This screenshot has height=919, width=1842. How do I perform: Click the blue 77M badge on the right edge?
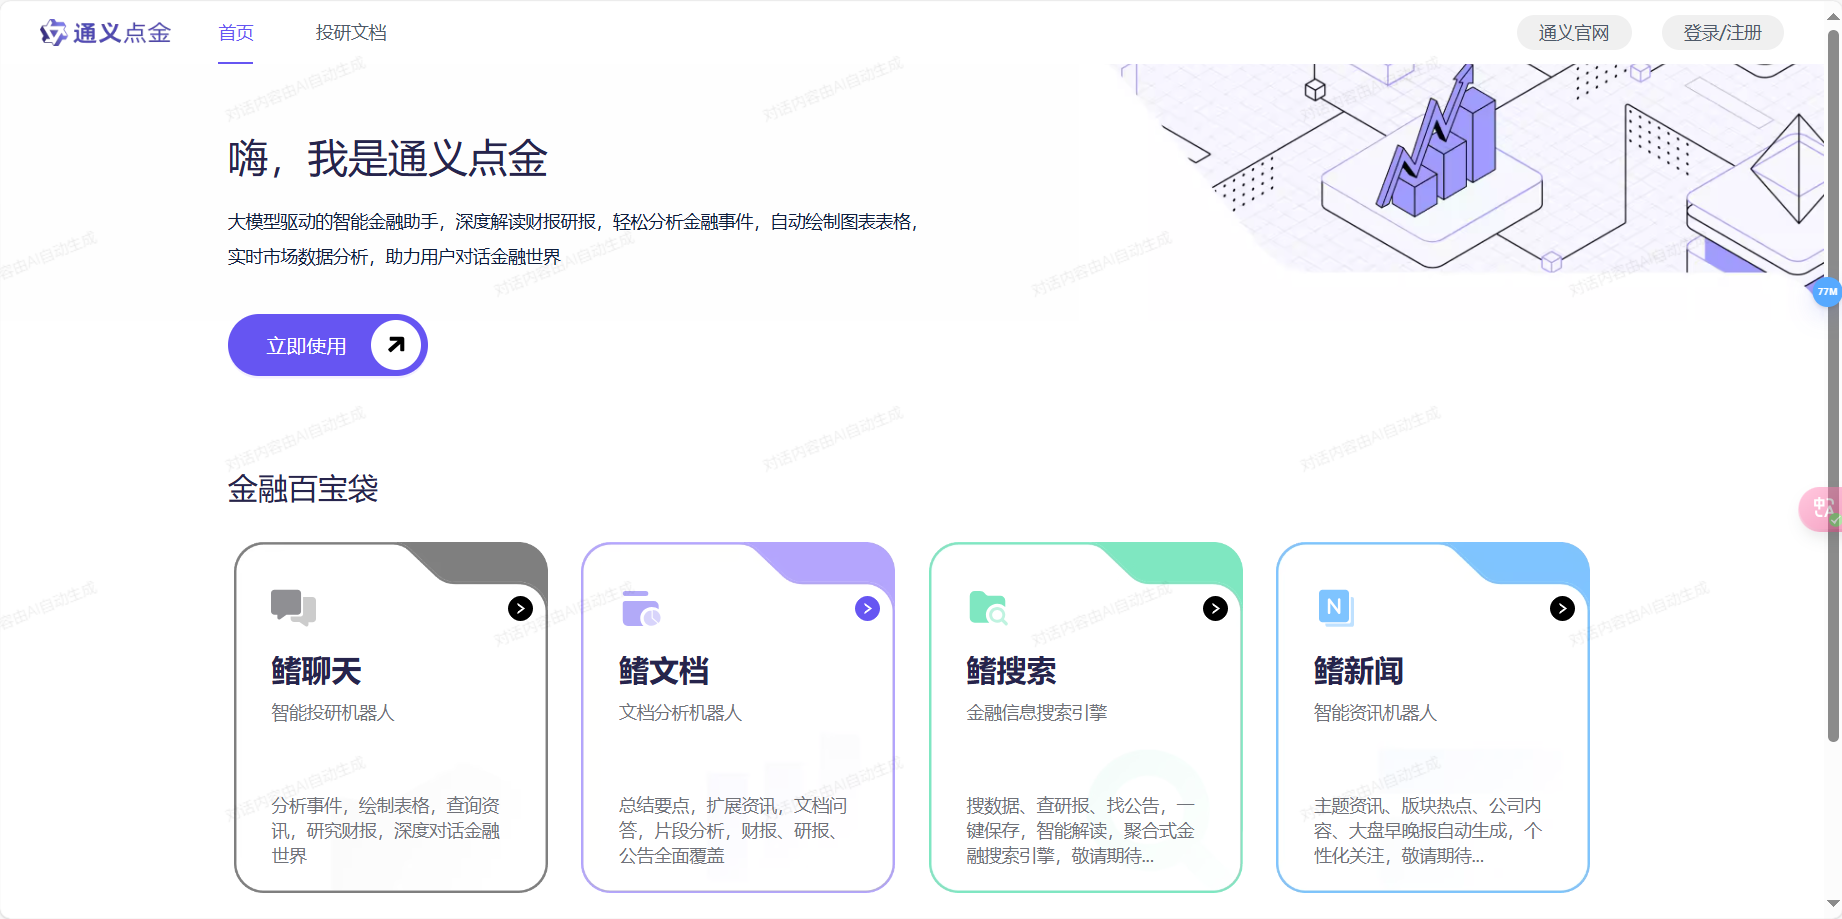pos(1825,292)
